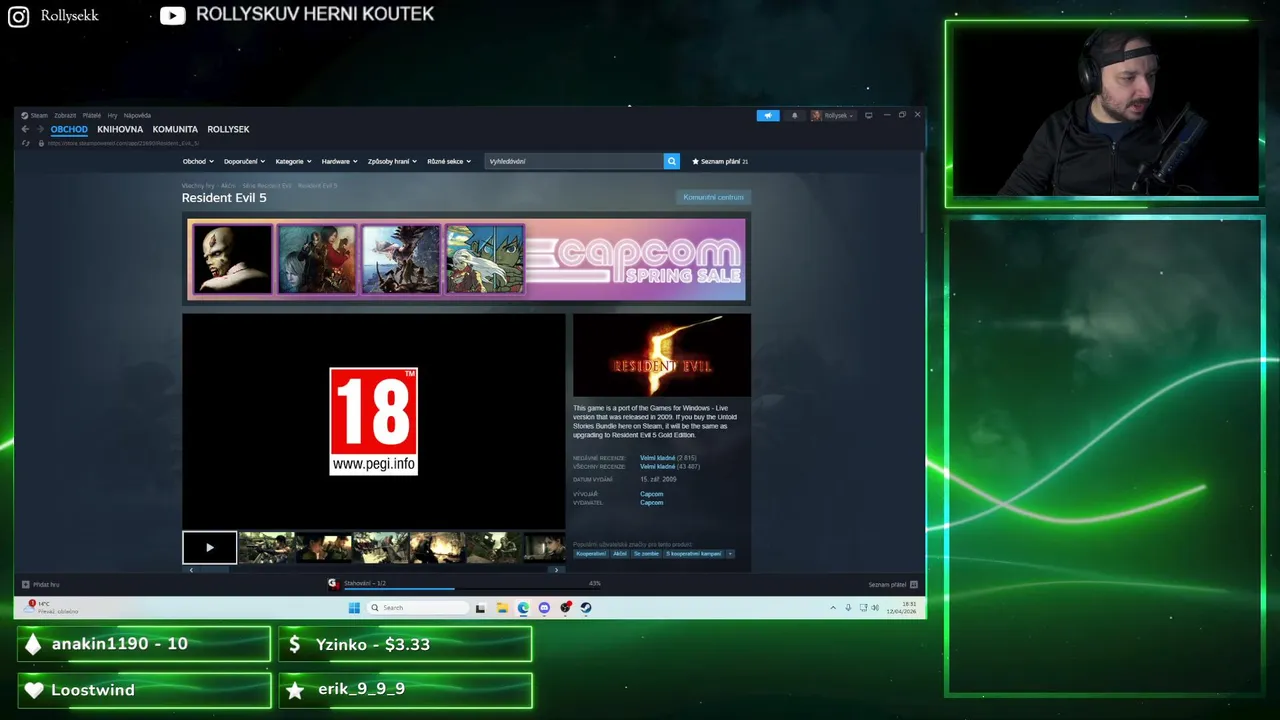Click the Capcom developer link
Viewport: 1280px width, 720px height.
pos(651,494)
